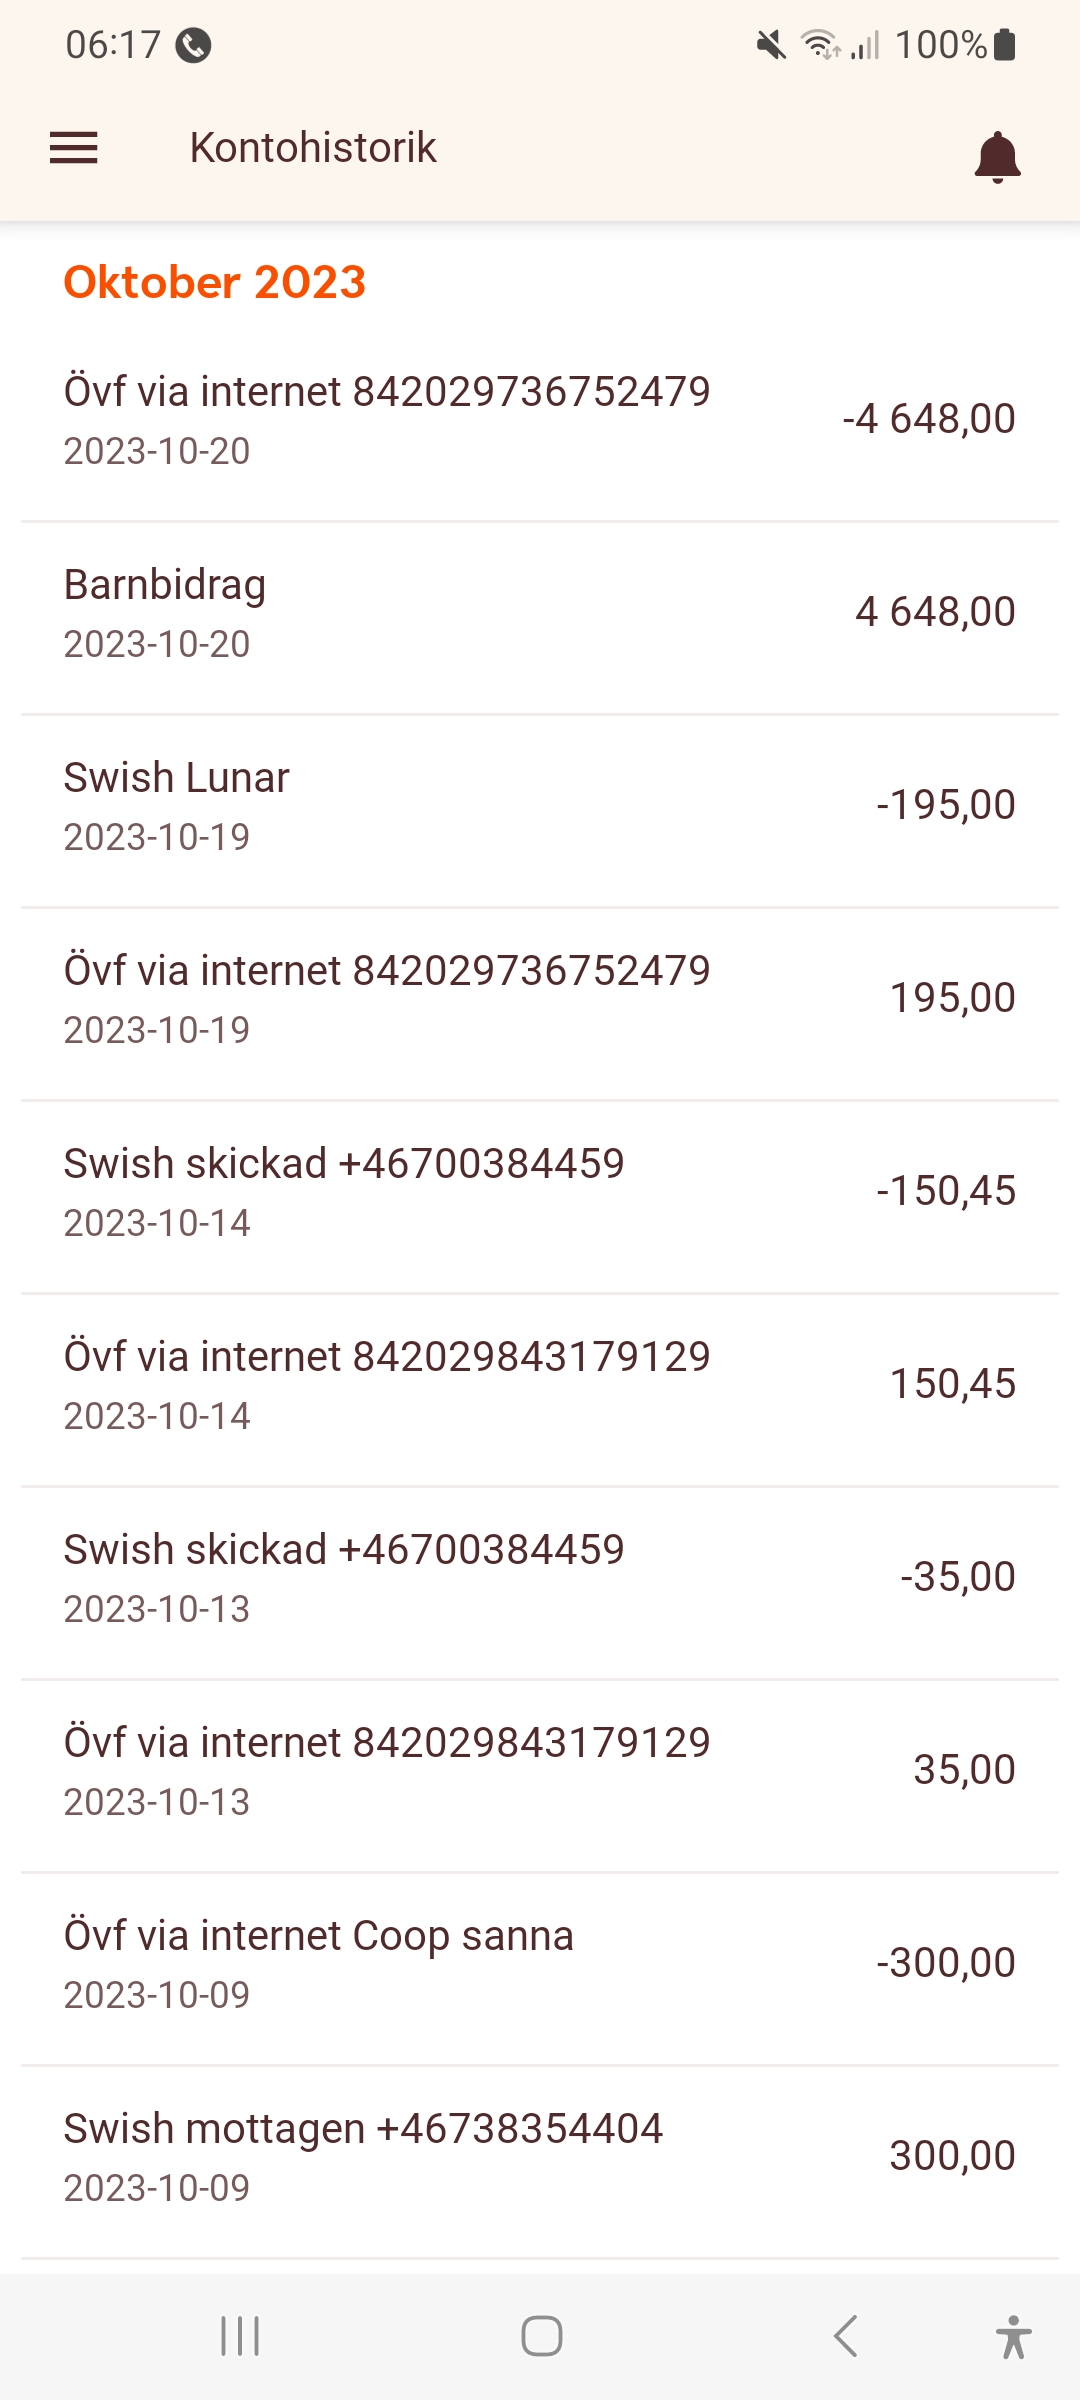Image resolution: width=1080 pixels, height=2400 pixels.
Task: Open the Barnbidrag transaction
Action: click(540, 612)
